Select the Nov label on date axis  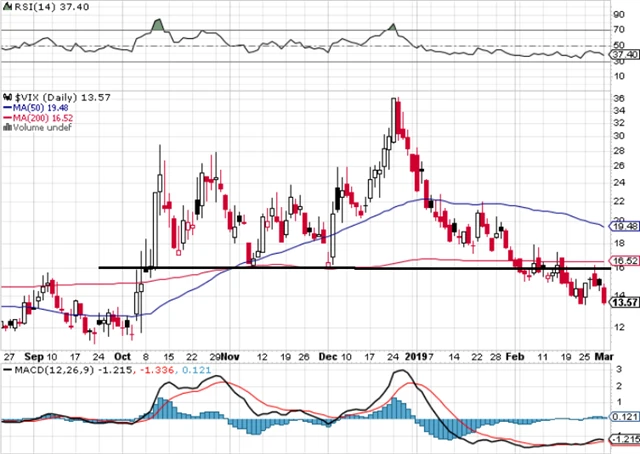pyautogui.click(x=231, y=355)
